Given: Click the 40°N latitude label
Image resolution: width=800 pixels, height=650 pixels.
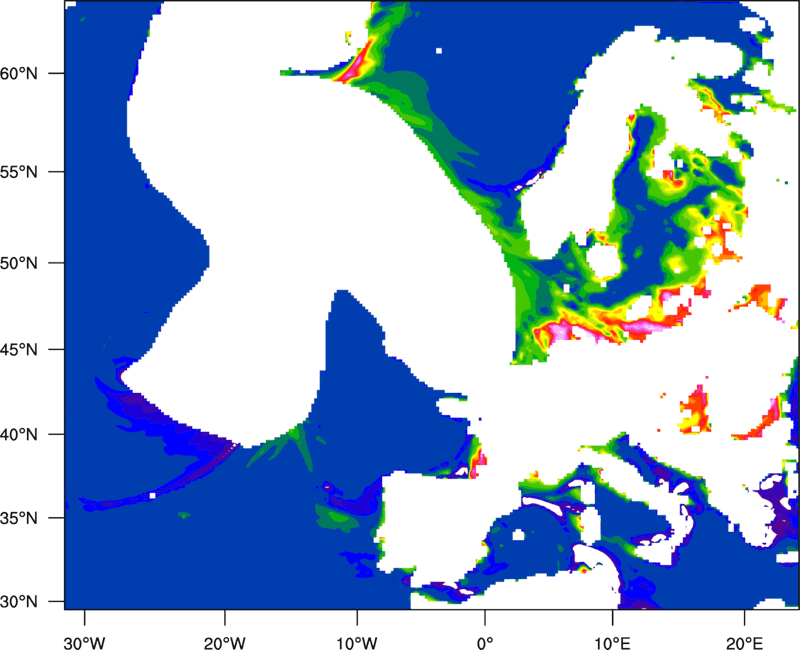Looking at the screenshot, I should coord(19,435).
